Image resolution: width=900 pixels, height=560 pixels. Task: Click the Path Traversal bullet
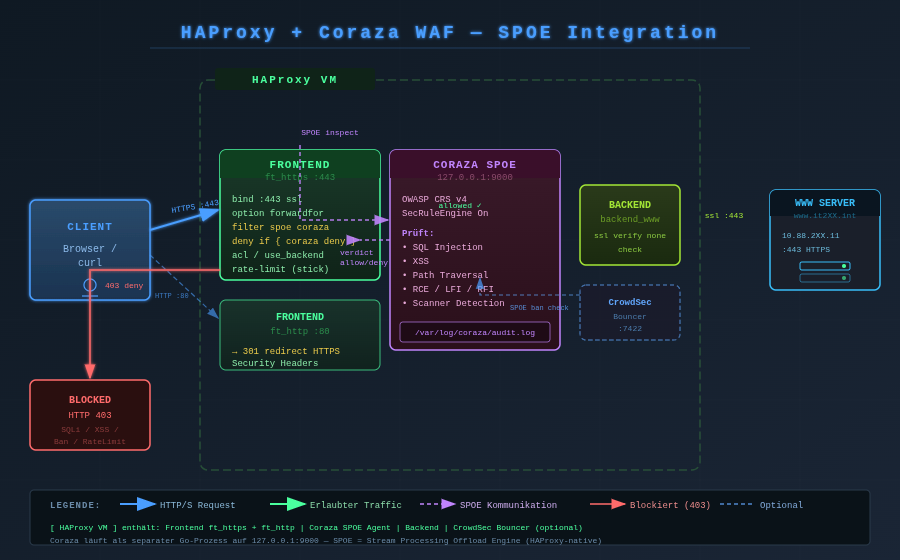click(x=445, y=275)
